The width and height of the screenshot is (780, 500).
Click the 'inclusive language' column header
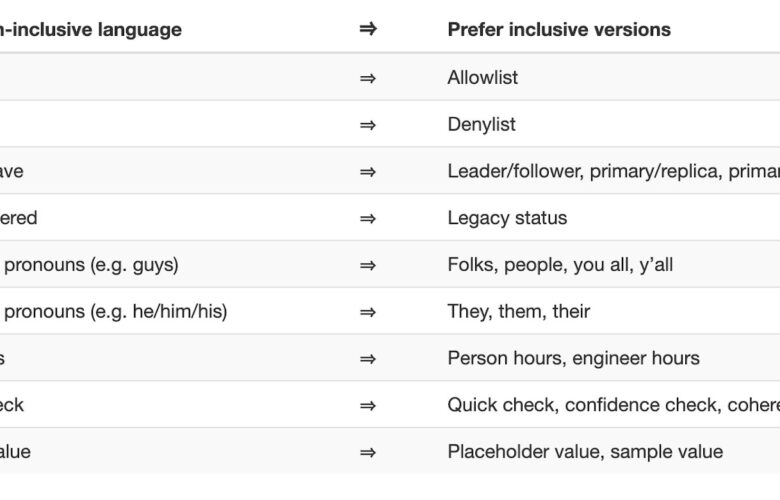pos(91,29)
